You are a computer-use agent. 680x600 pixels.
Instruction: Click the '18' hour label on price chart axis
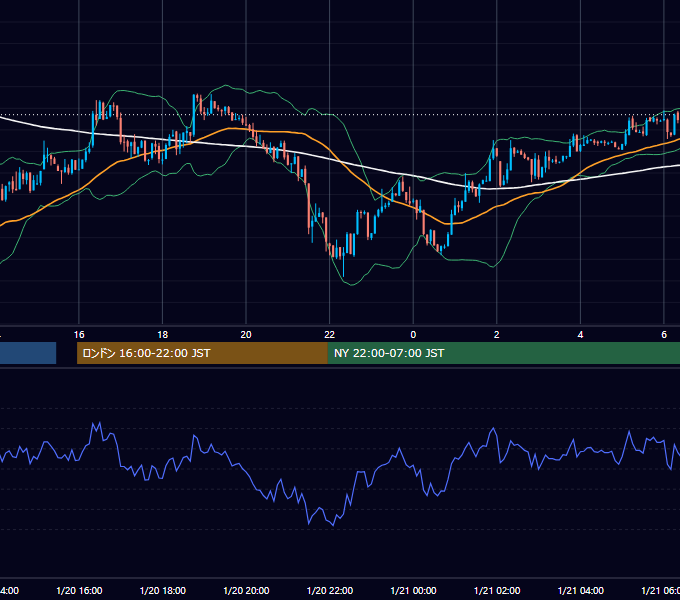(163, 335)
